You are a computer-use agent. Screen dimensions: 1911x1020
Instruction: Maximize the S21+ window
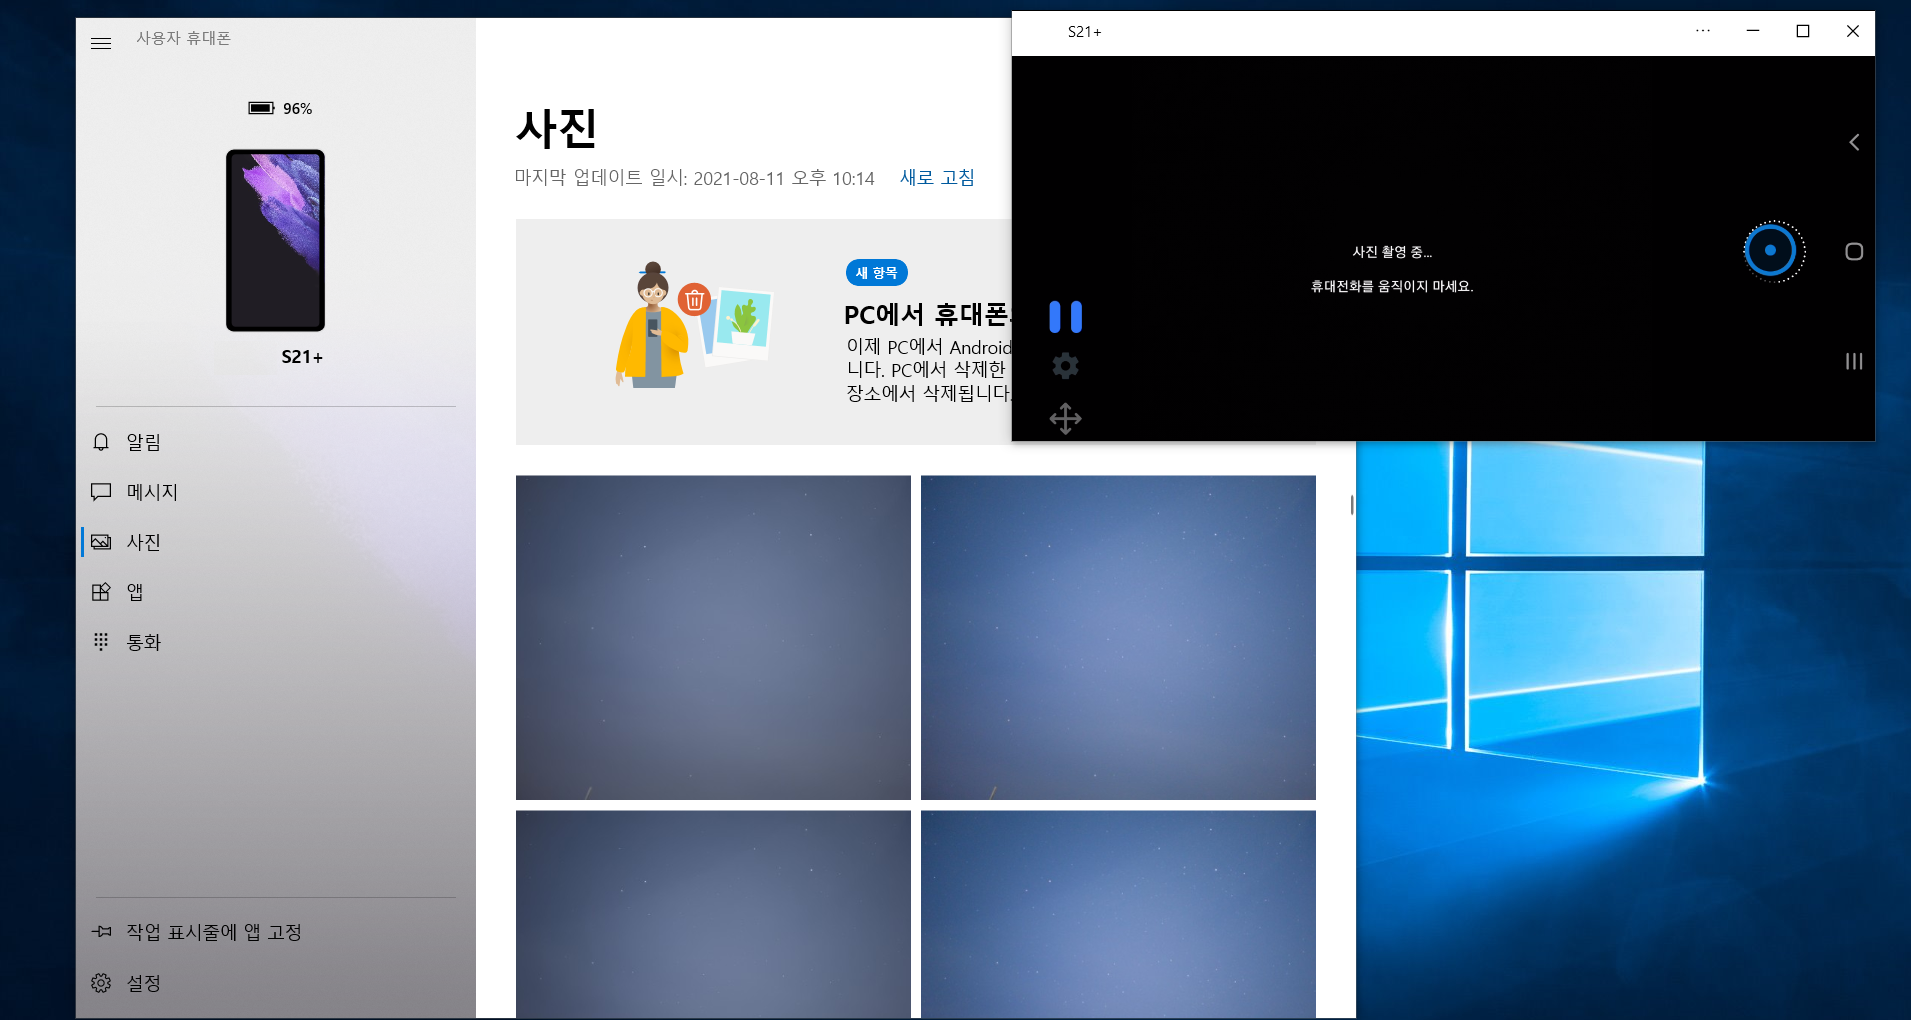[x=1803, y=31]
